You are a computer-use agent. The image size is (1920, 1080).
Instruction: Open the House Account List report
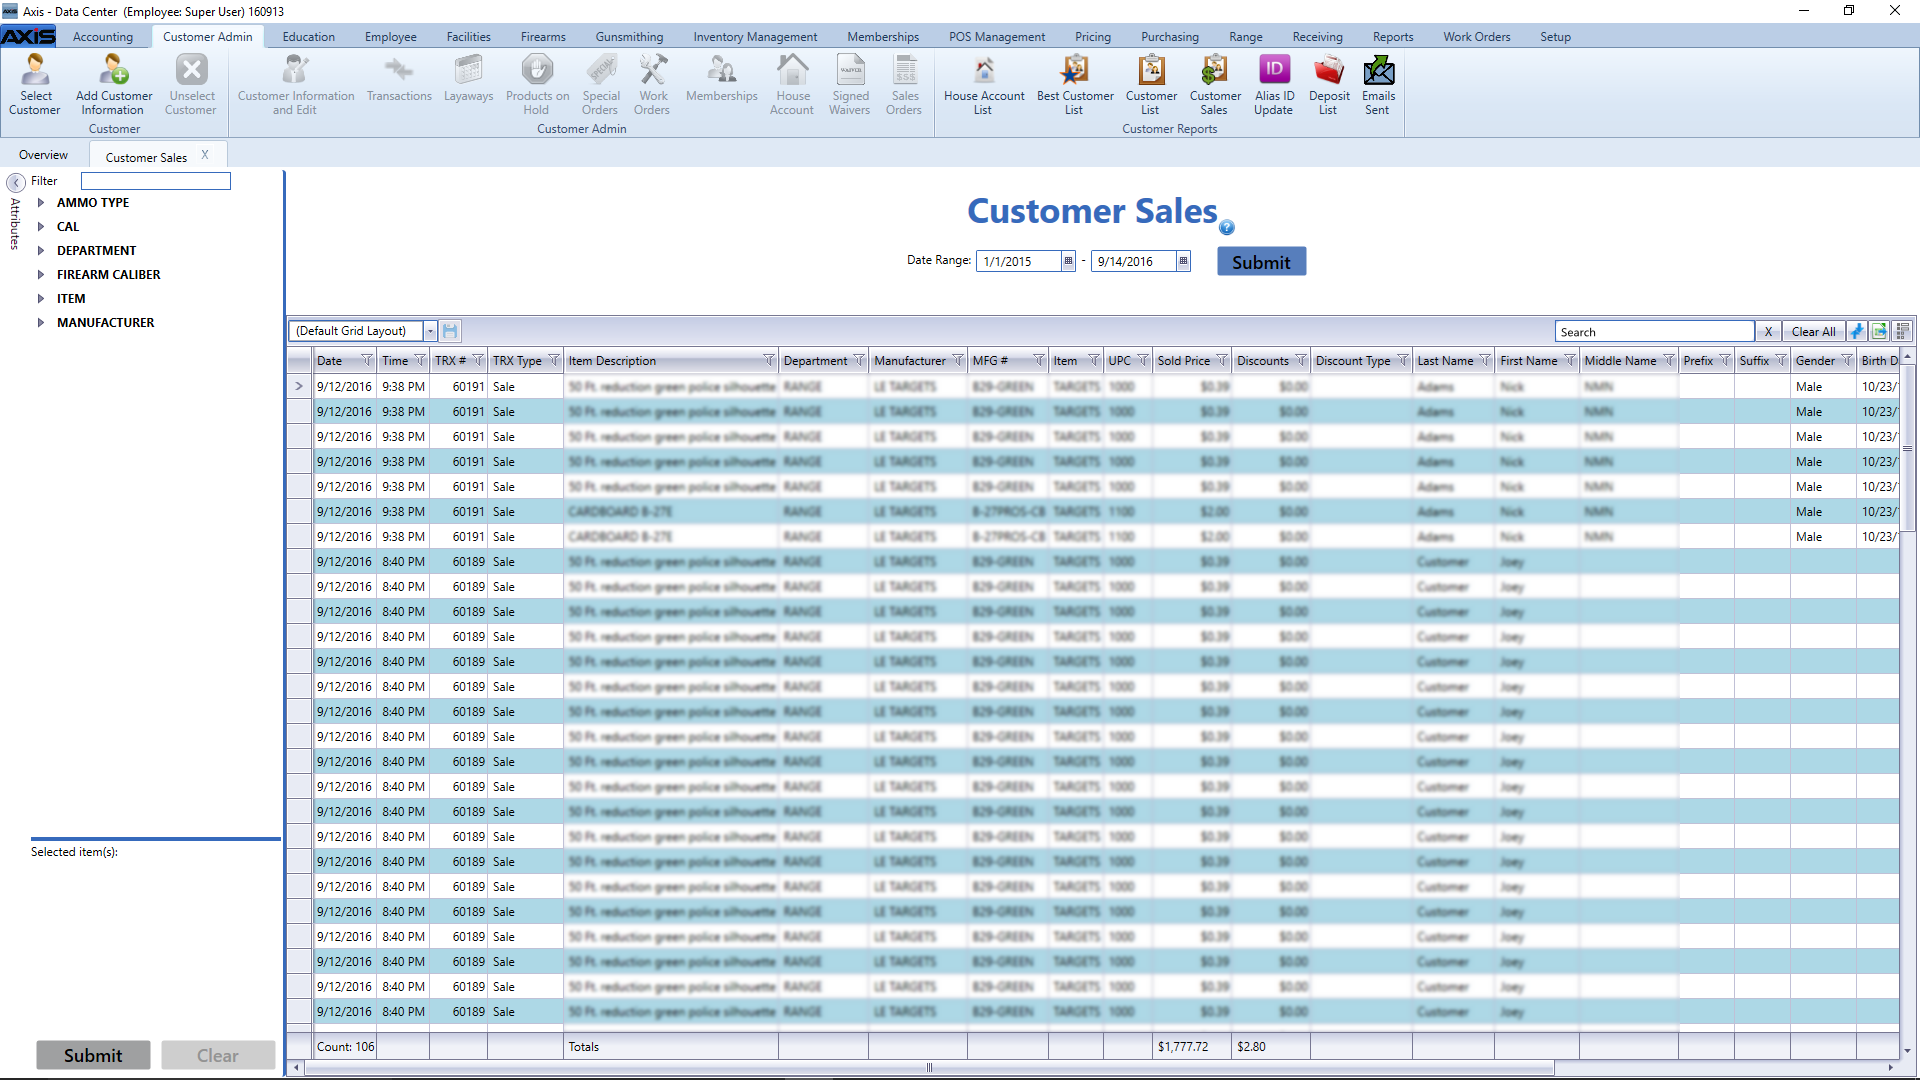[984, 85]
